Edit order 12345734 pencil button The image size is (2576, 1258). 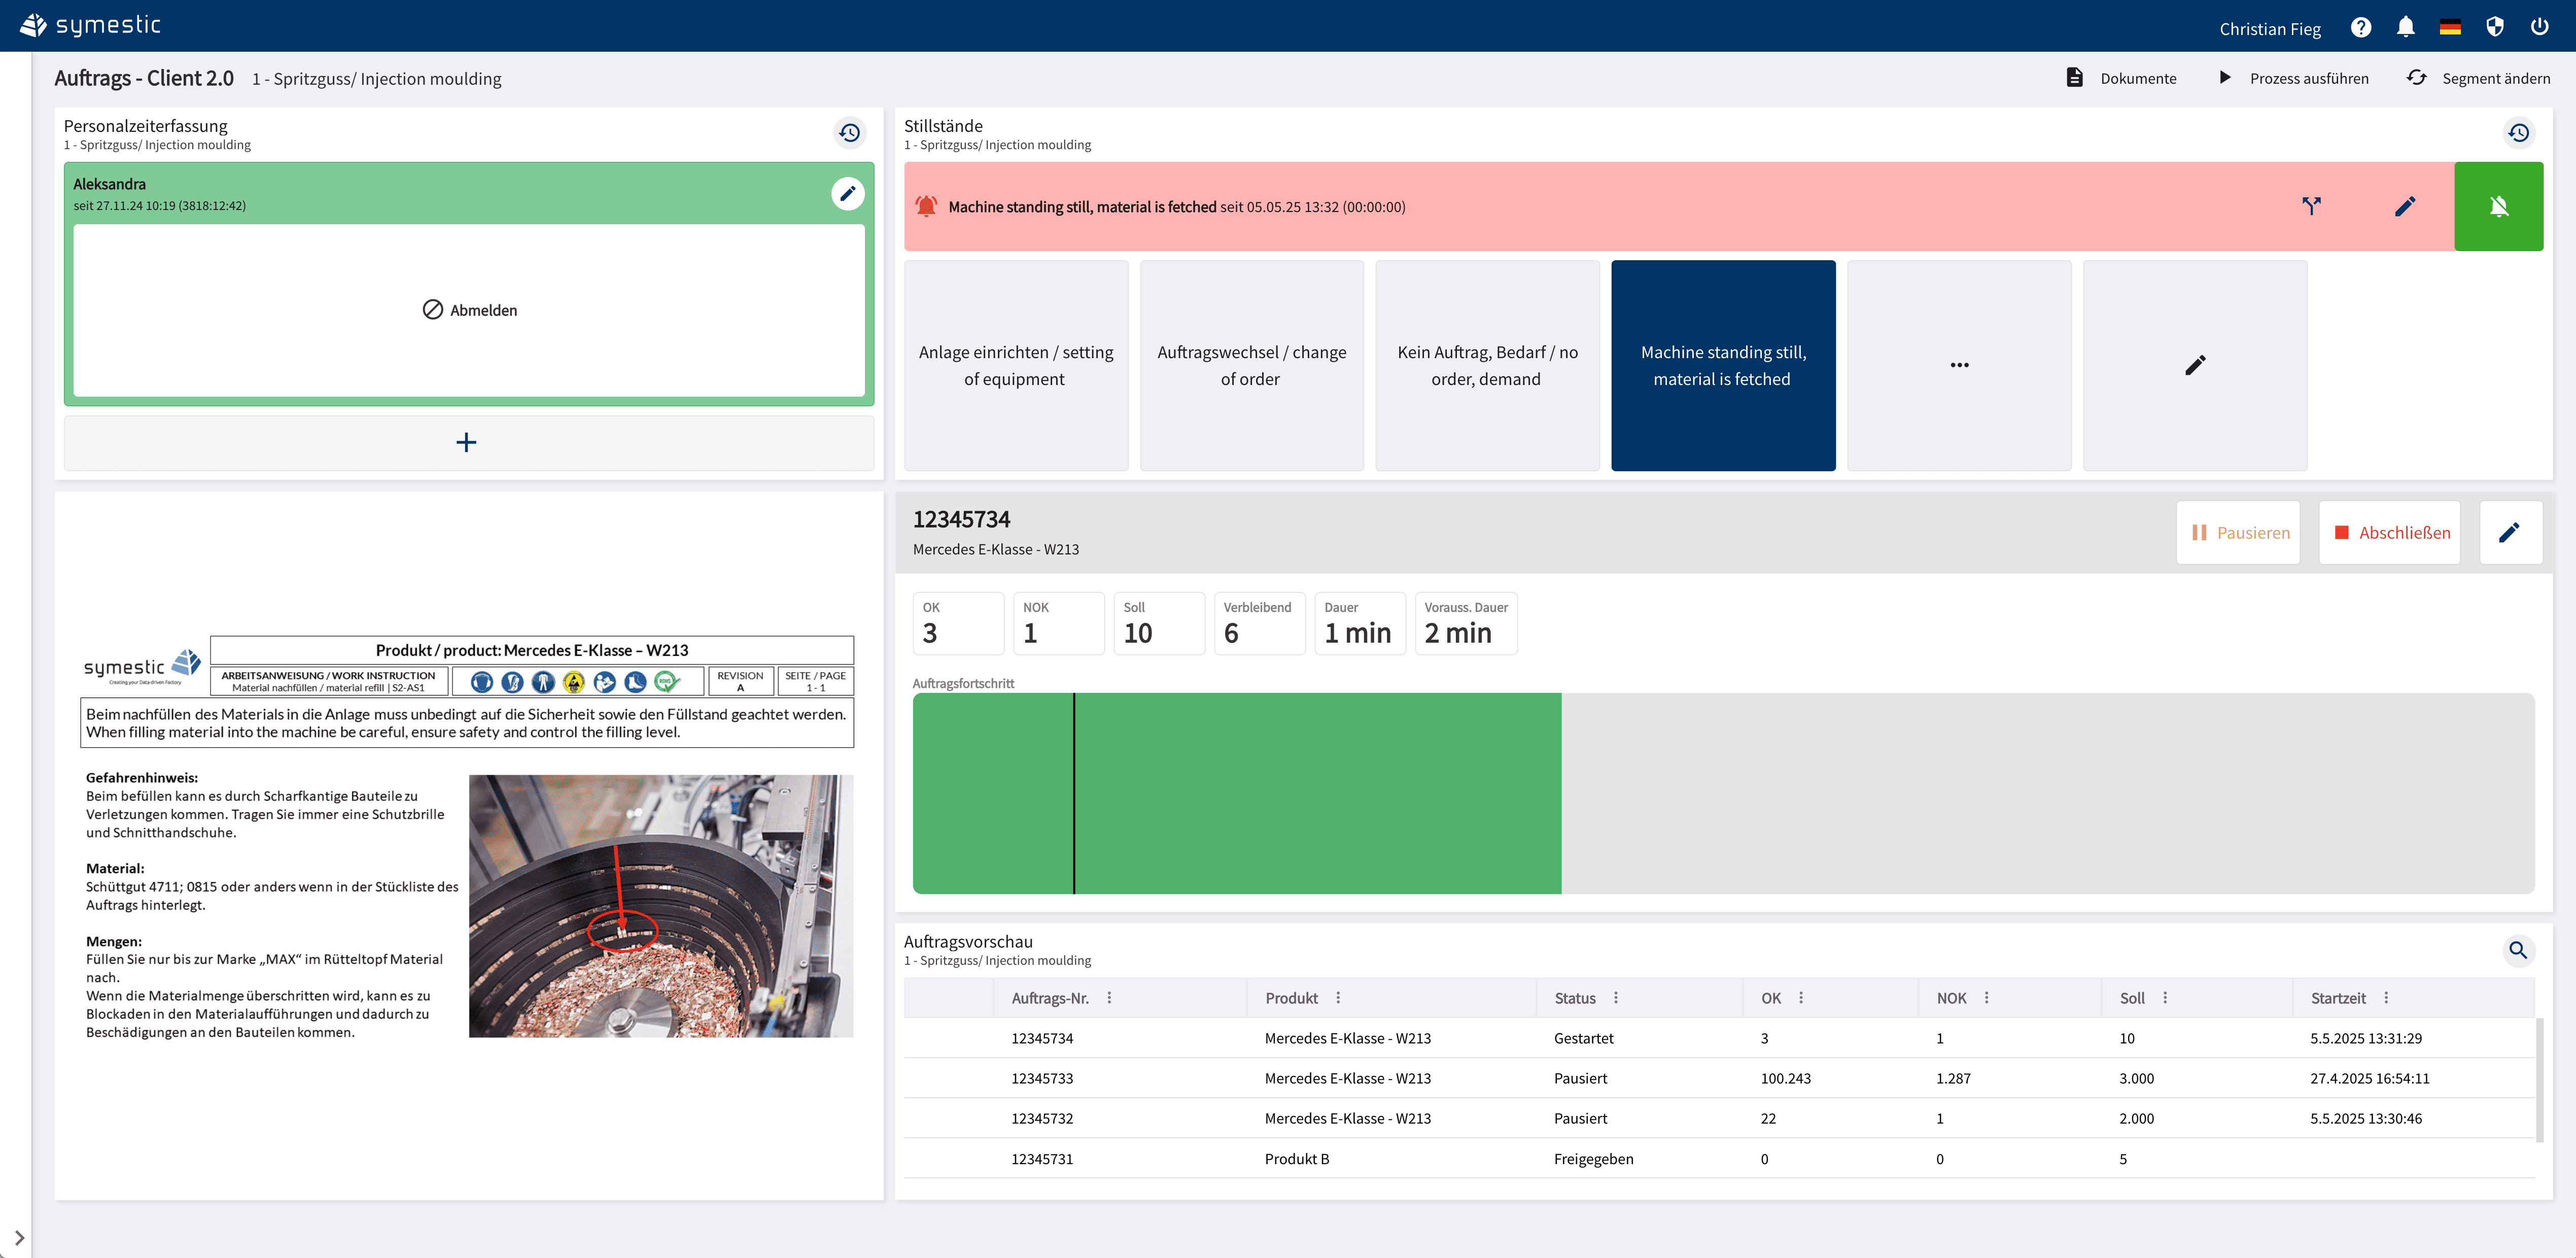2510,532
